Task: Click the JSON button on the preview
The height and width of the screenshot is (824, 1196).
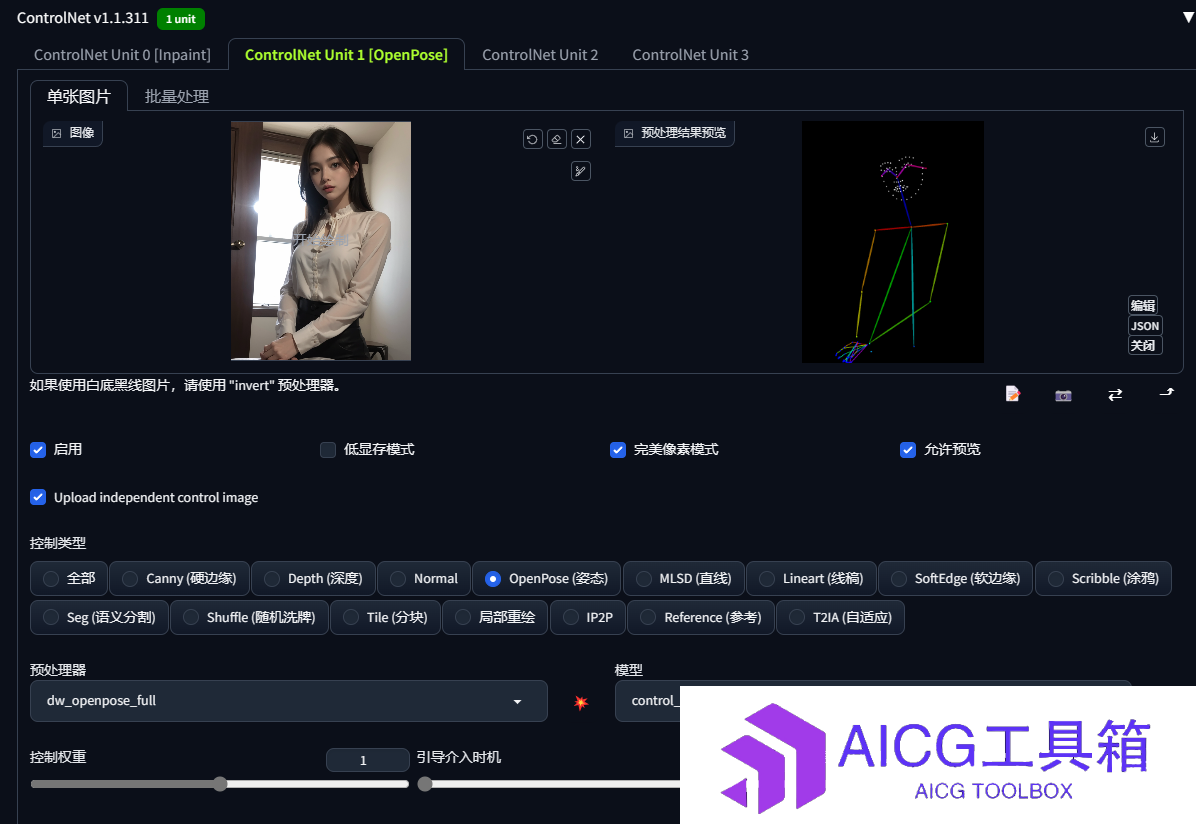Action: click(1145, 326)
